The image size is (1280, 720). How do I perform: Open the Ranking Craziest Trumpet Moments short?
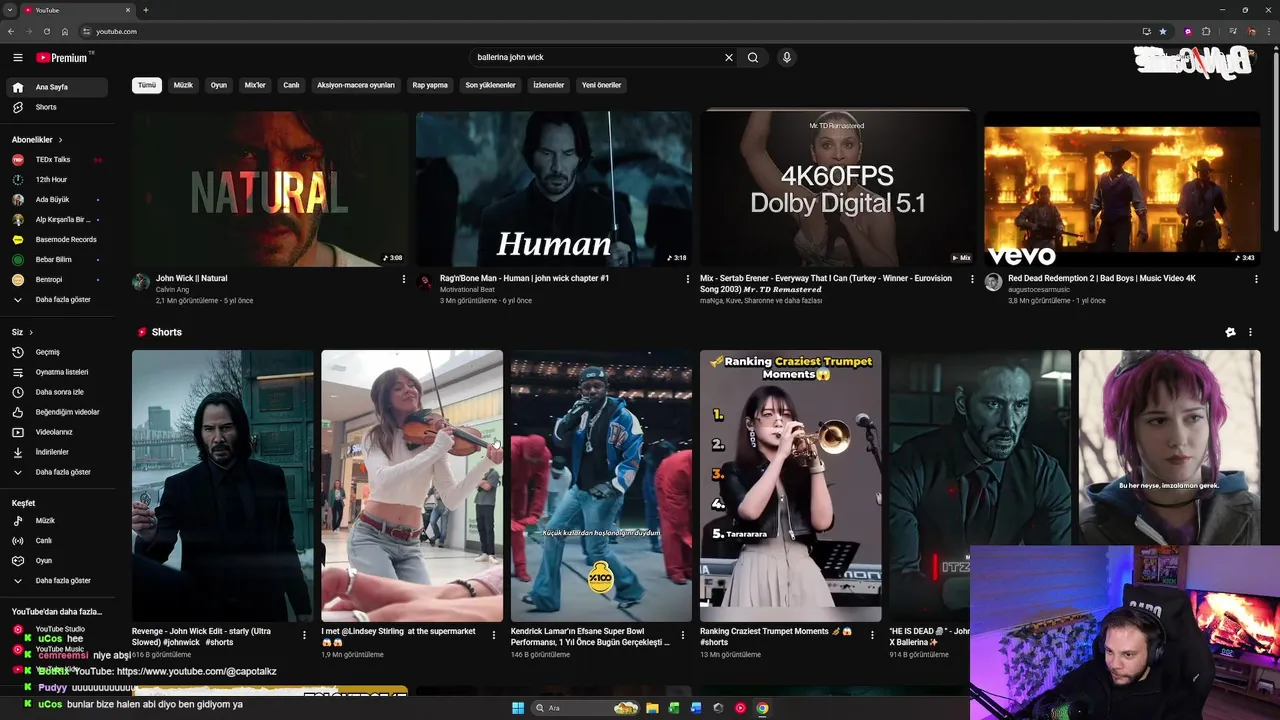point(791,486)
